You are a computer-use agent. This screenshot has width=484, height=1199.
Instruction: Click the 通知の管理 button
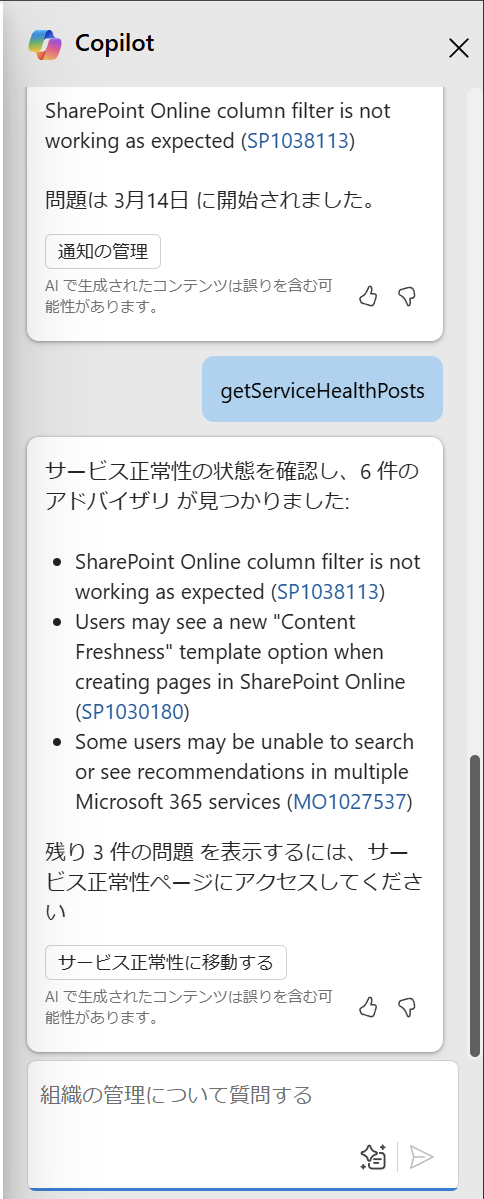[x=103, y=252]
